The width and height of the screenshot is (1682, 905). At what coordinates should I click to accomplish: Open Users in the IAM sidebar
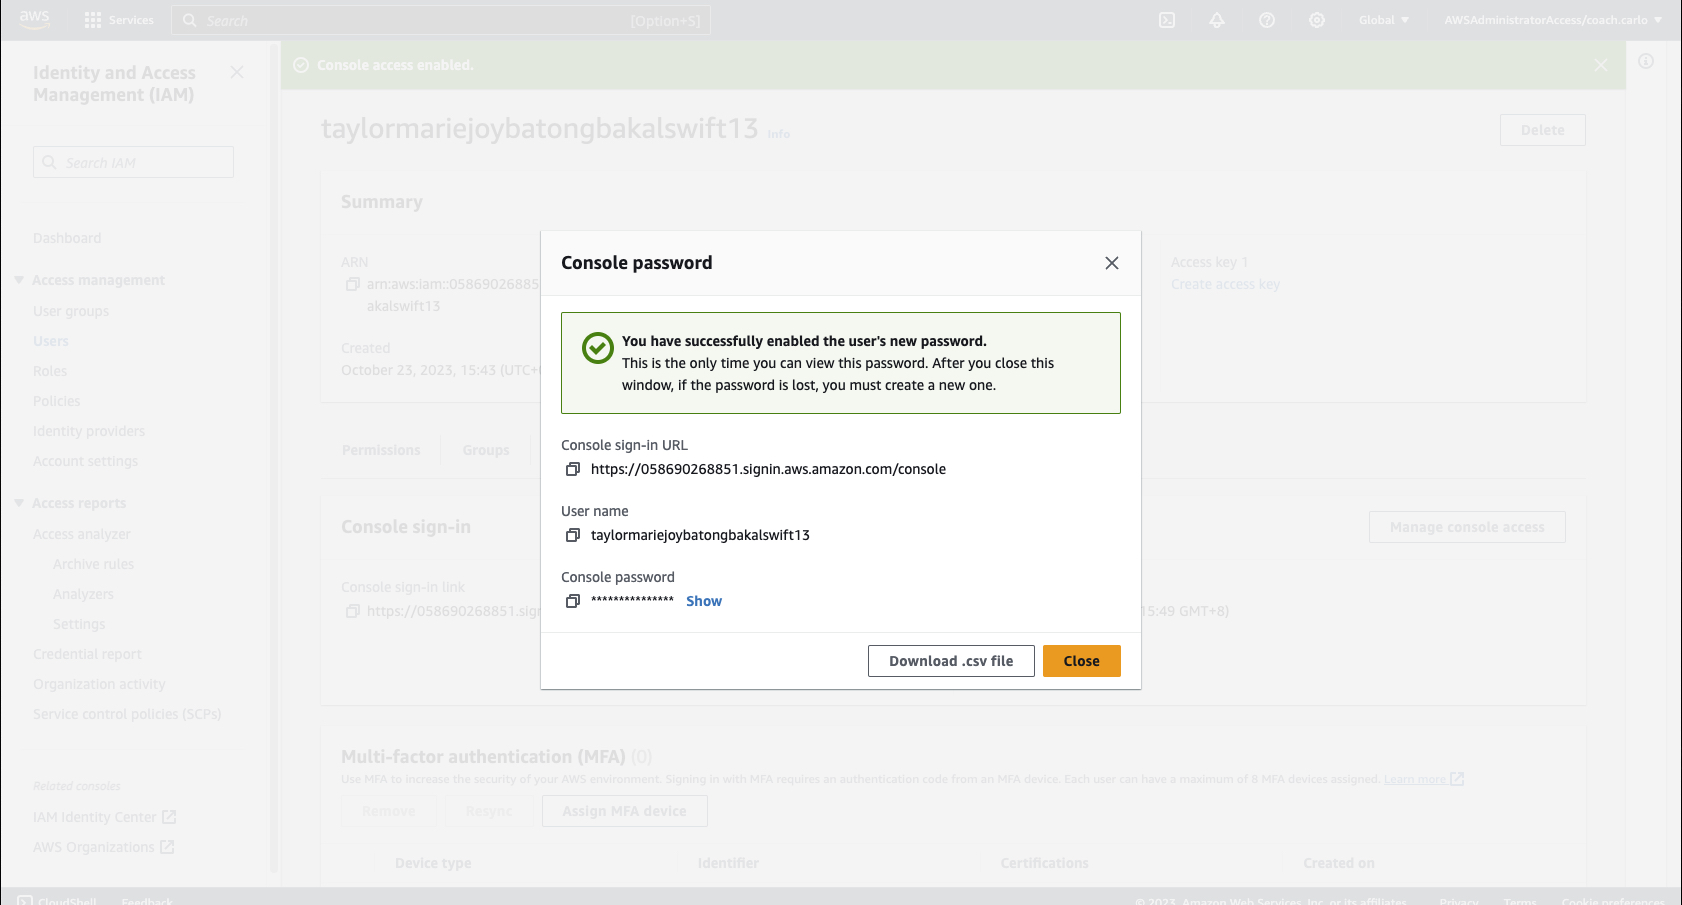(x=51, y=341)
